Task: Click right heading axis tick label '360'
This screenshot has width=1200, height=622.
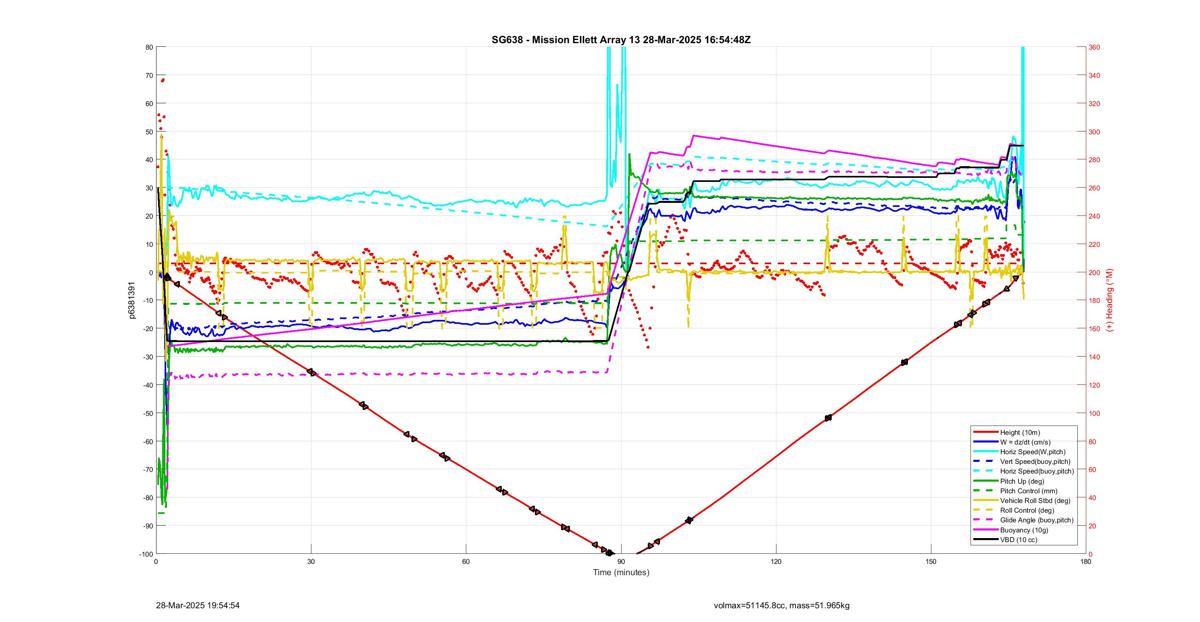Action: pyautogui.click(x=1096, y=47)
